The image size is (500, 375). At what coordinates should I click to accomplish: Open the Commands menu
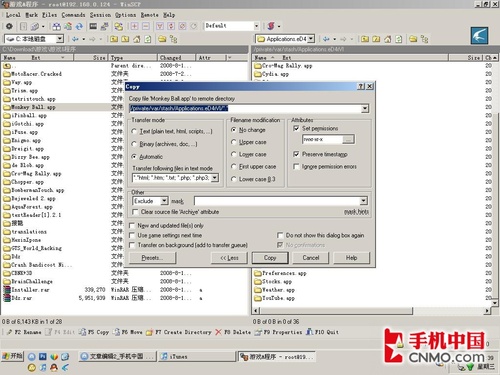point(73,15)
